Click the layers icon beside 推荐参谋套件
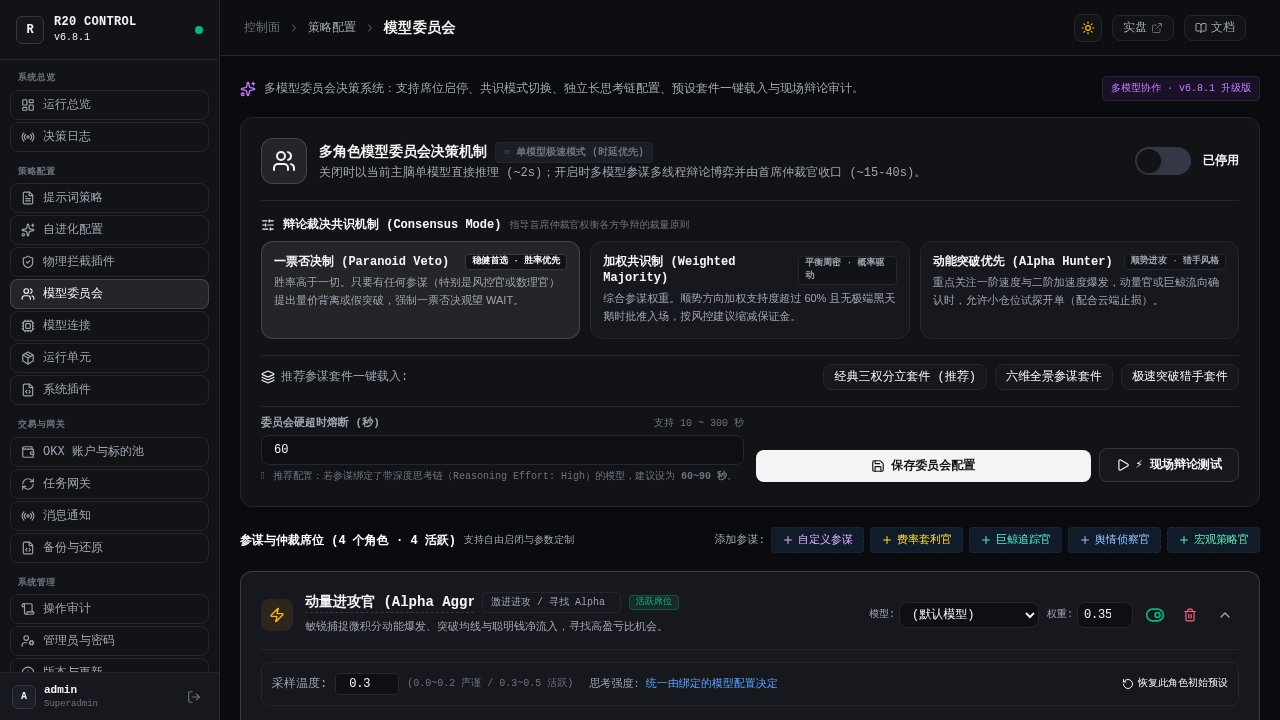The image size is (1280, 720). pos(268,377)
